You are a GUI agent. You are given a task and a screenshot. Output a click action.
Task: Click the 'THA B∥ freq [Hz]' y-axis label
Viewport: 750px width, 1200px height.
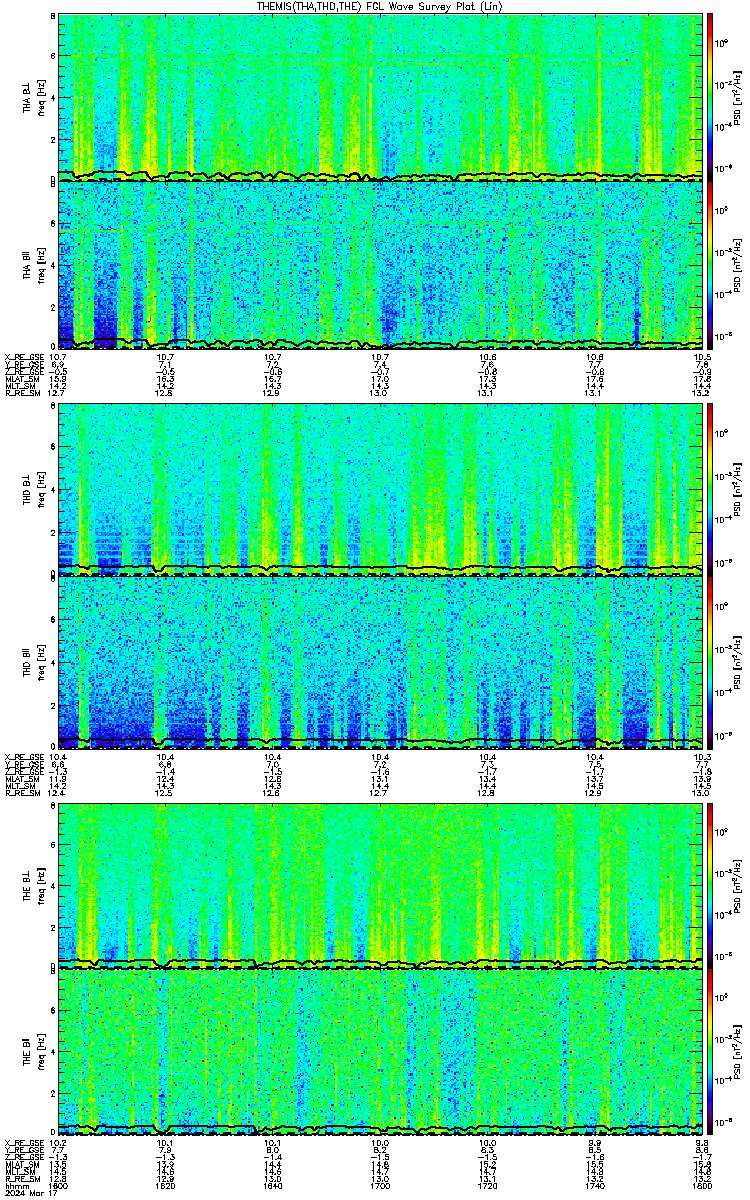pos(34,265)
